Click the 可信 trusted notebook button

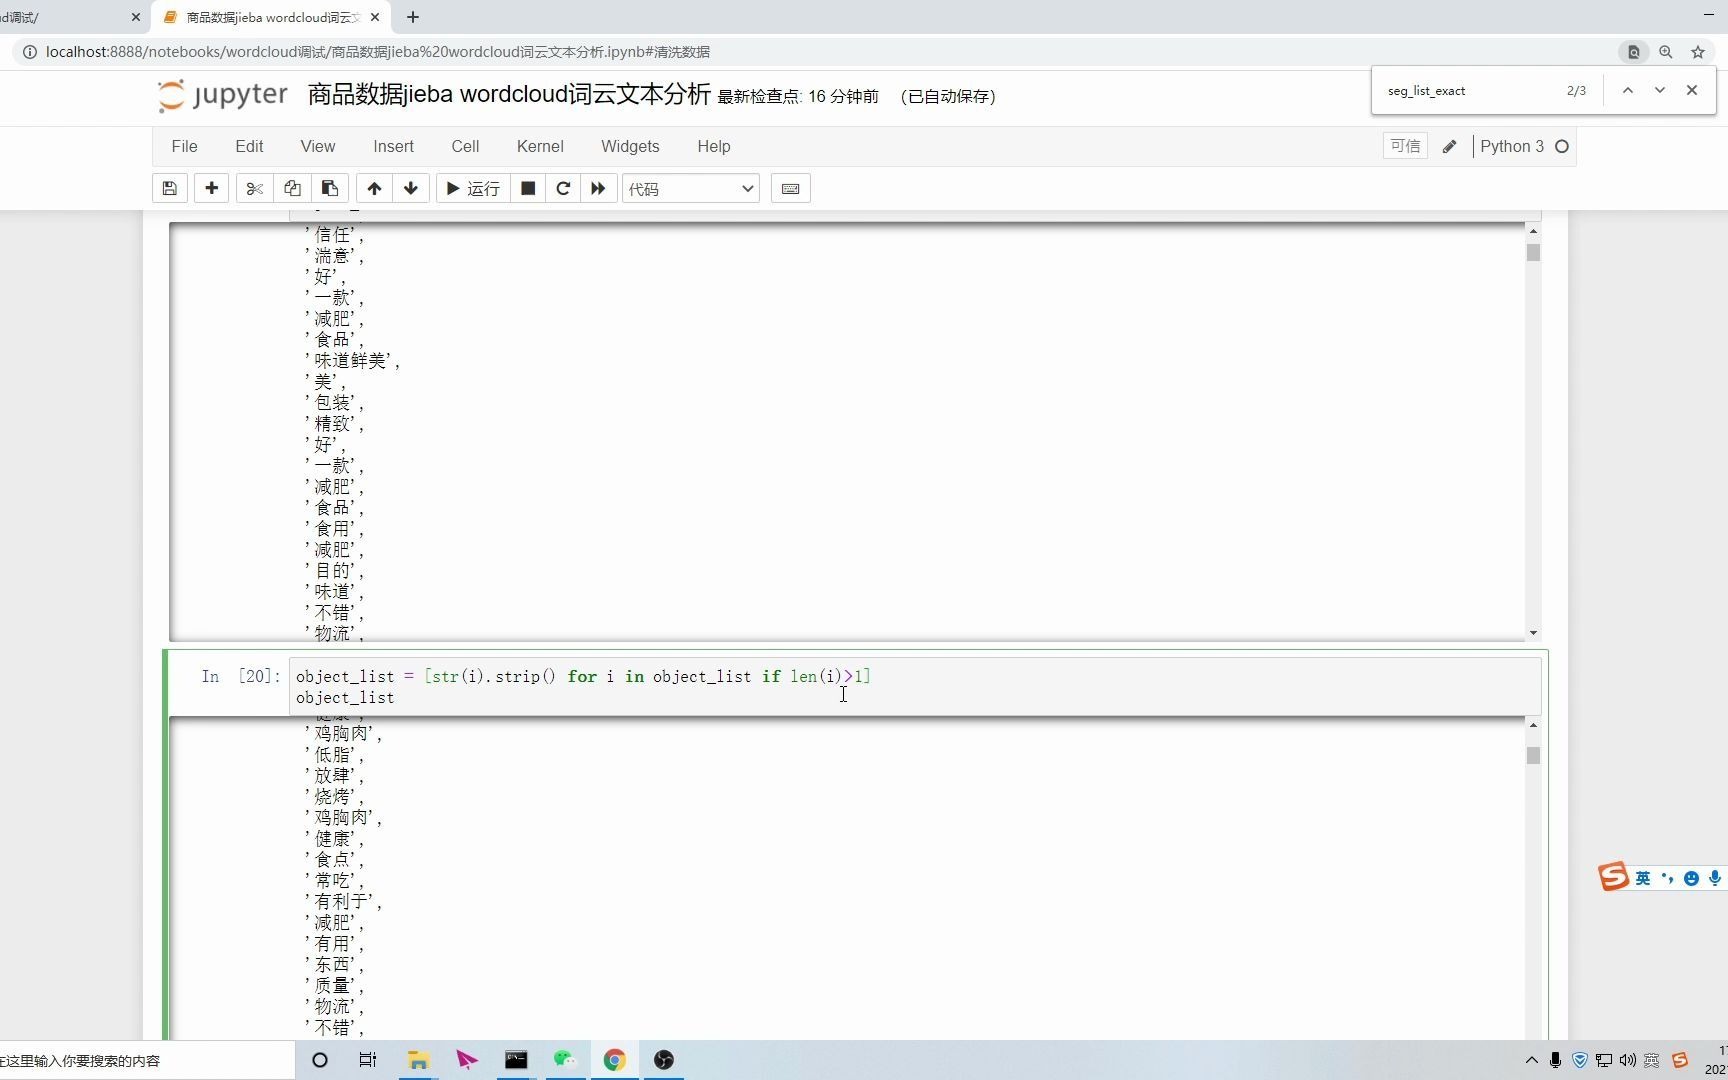(1405, 146)
